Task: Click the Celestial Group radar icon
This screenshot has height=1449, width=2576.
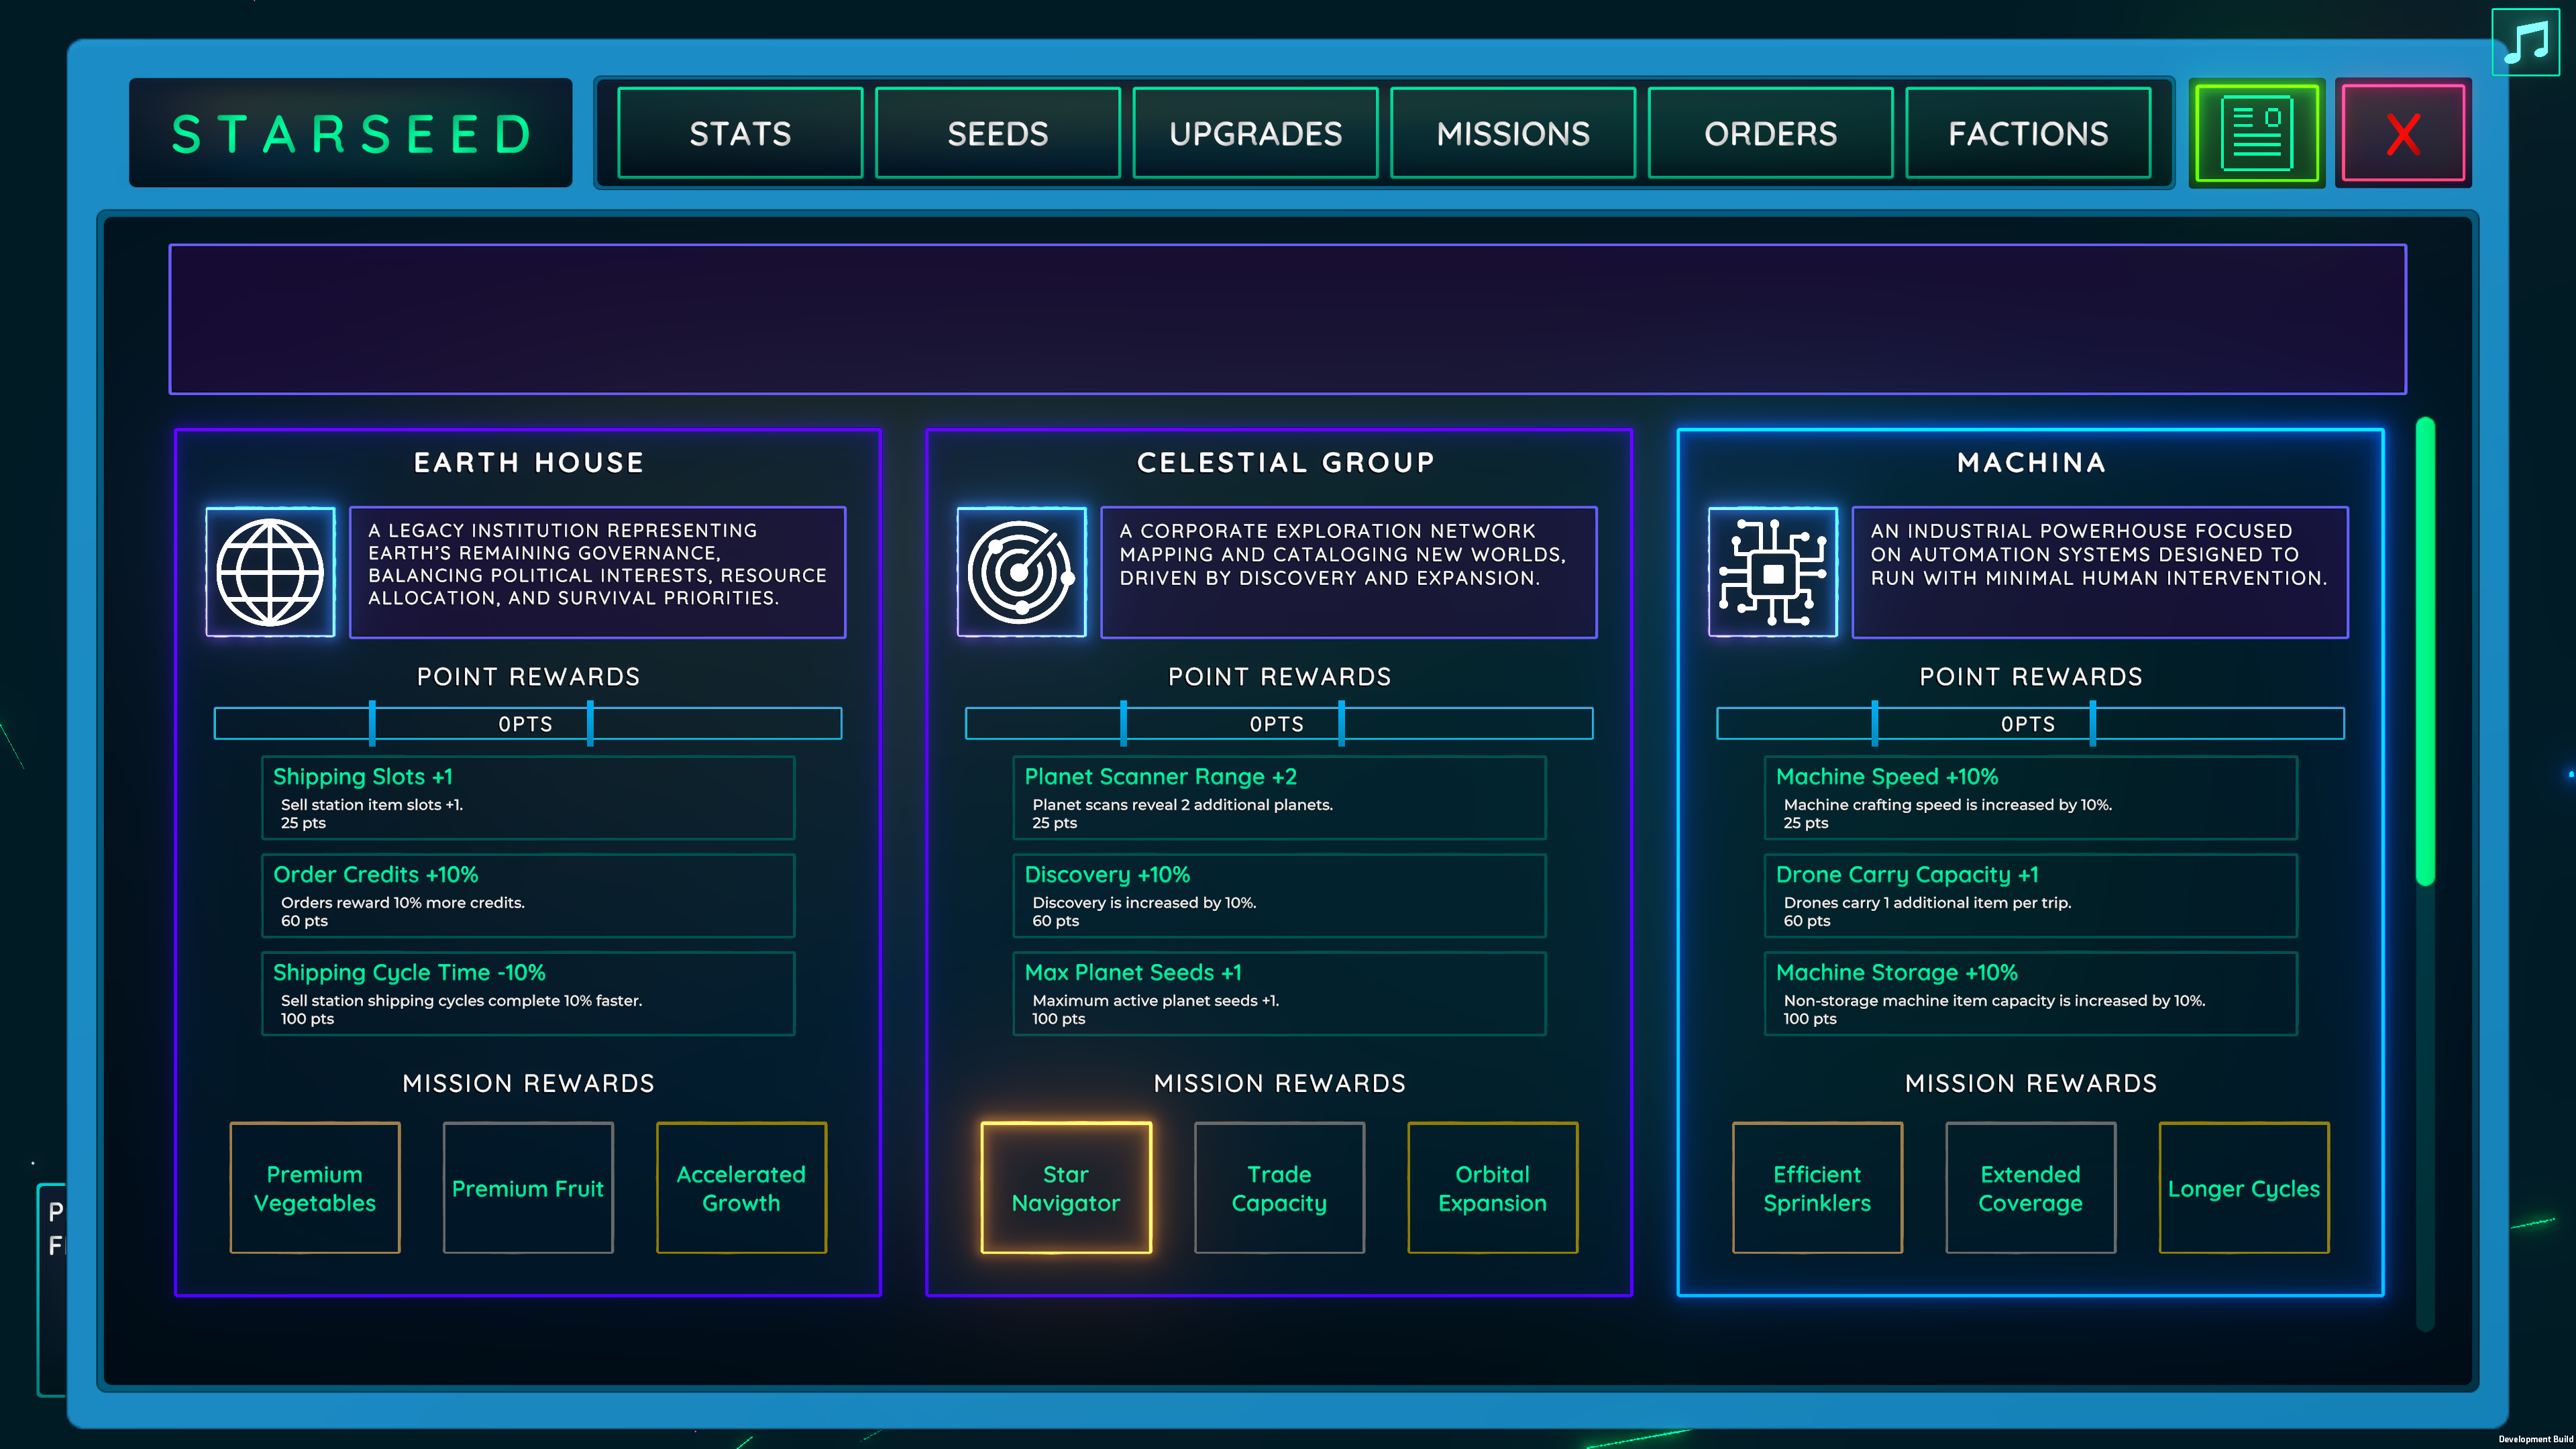Action: coord(1021,572)
